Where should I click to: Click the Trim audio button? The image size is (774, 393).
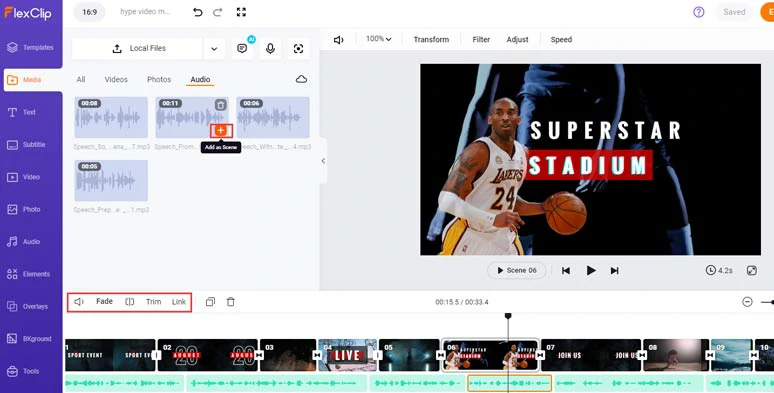click(154, 302)
